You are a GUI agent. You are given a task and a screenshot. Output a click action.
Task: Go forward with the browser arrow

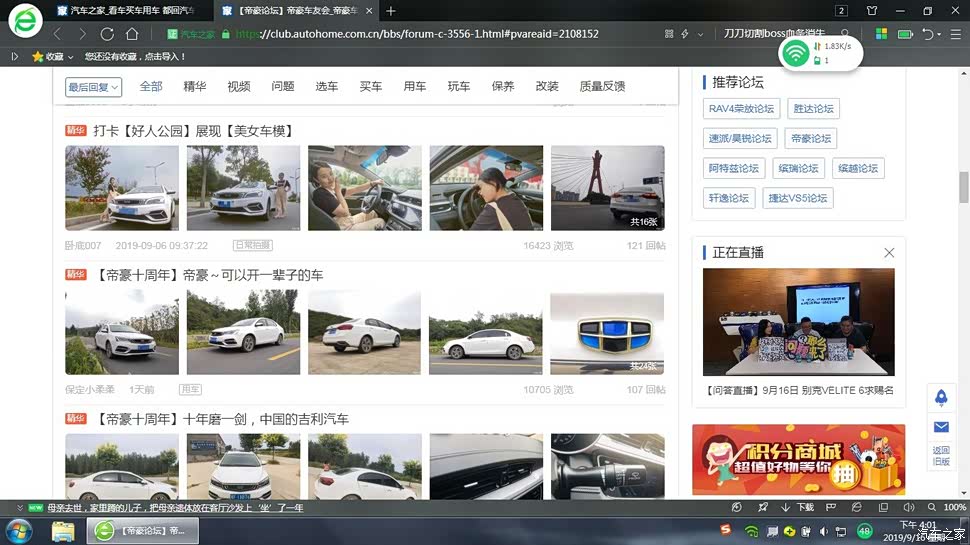tap(82, 34)
